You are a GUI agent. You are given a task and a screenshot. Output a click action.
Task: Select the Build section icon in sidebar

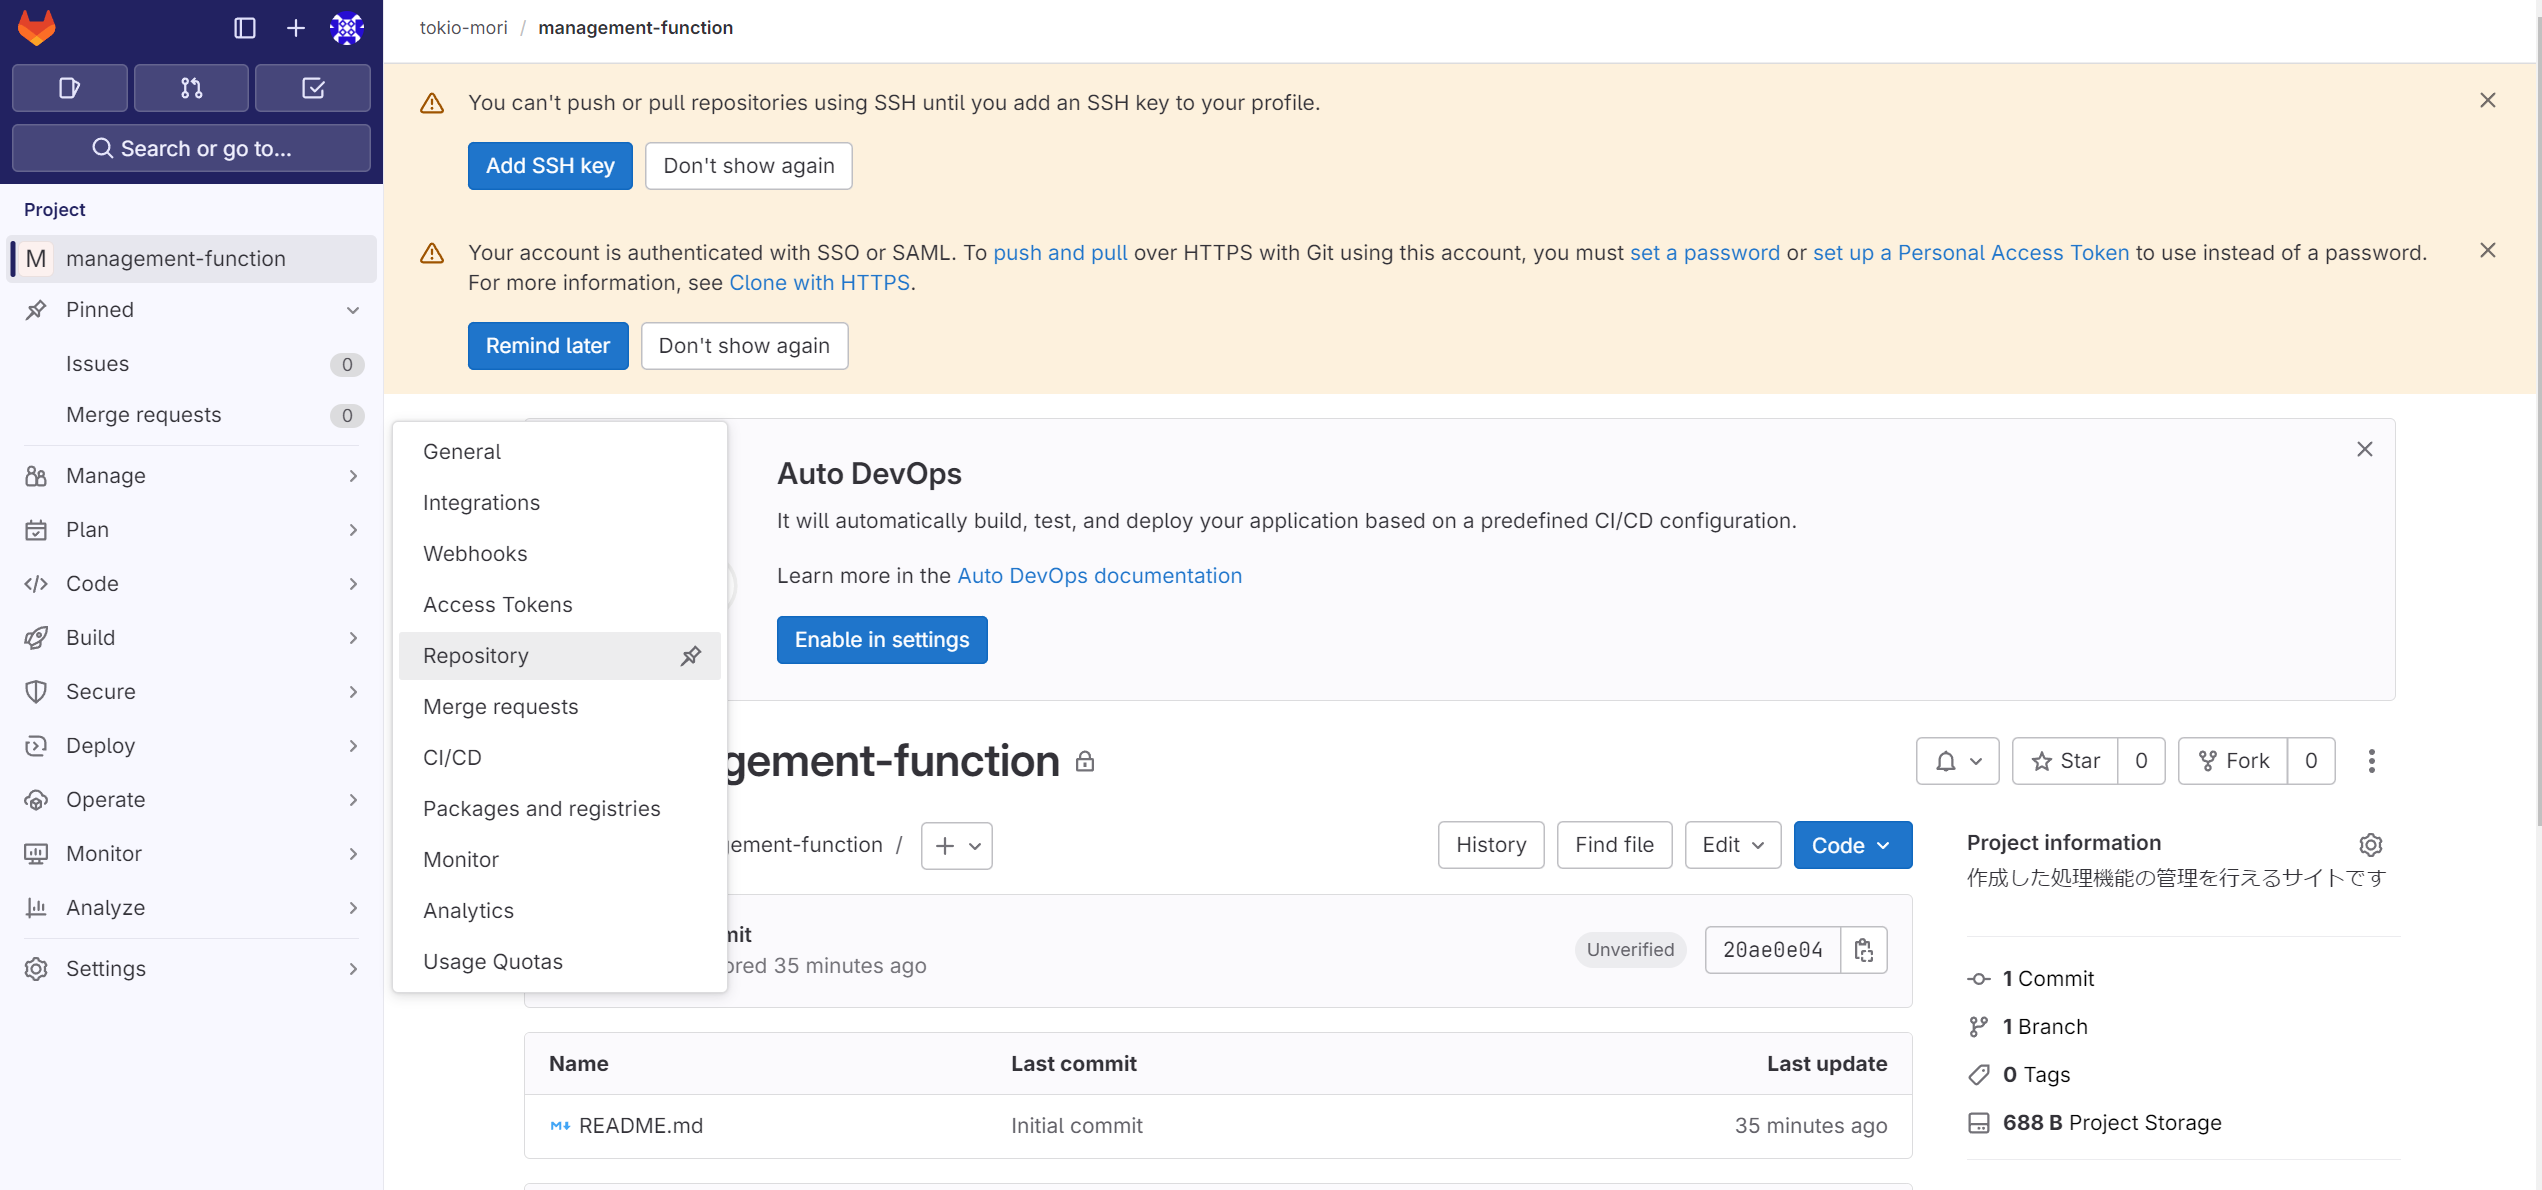36,637
